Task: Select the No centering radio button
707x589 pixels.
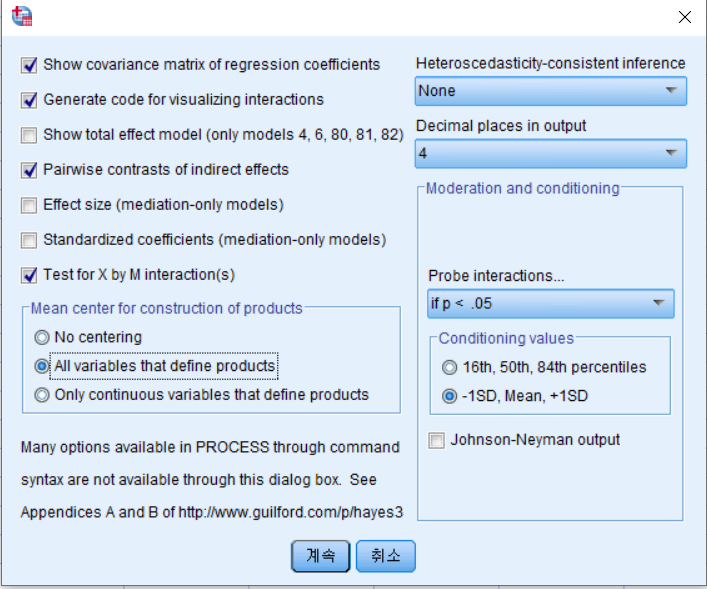Action: [x=42, y=338]
